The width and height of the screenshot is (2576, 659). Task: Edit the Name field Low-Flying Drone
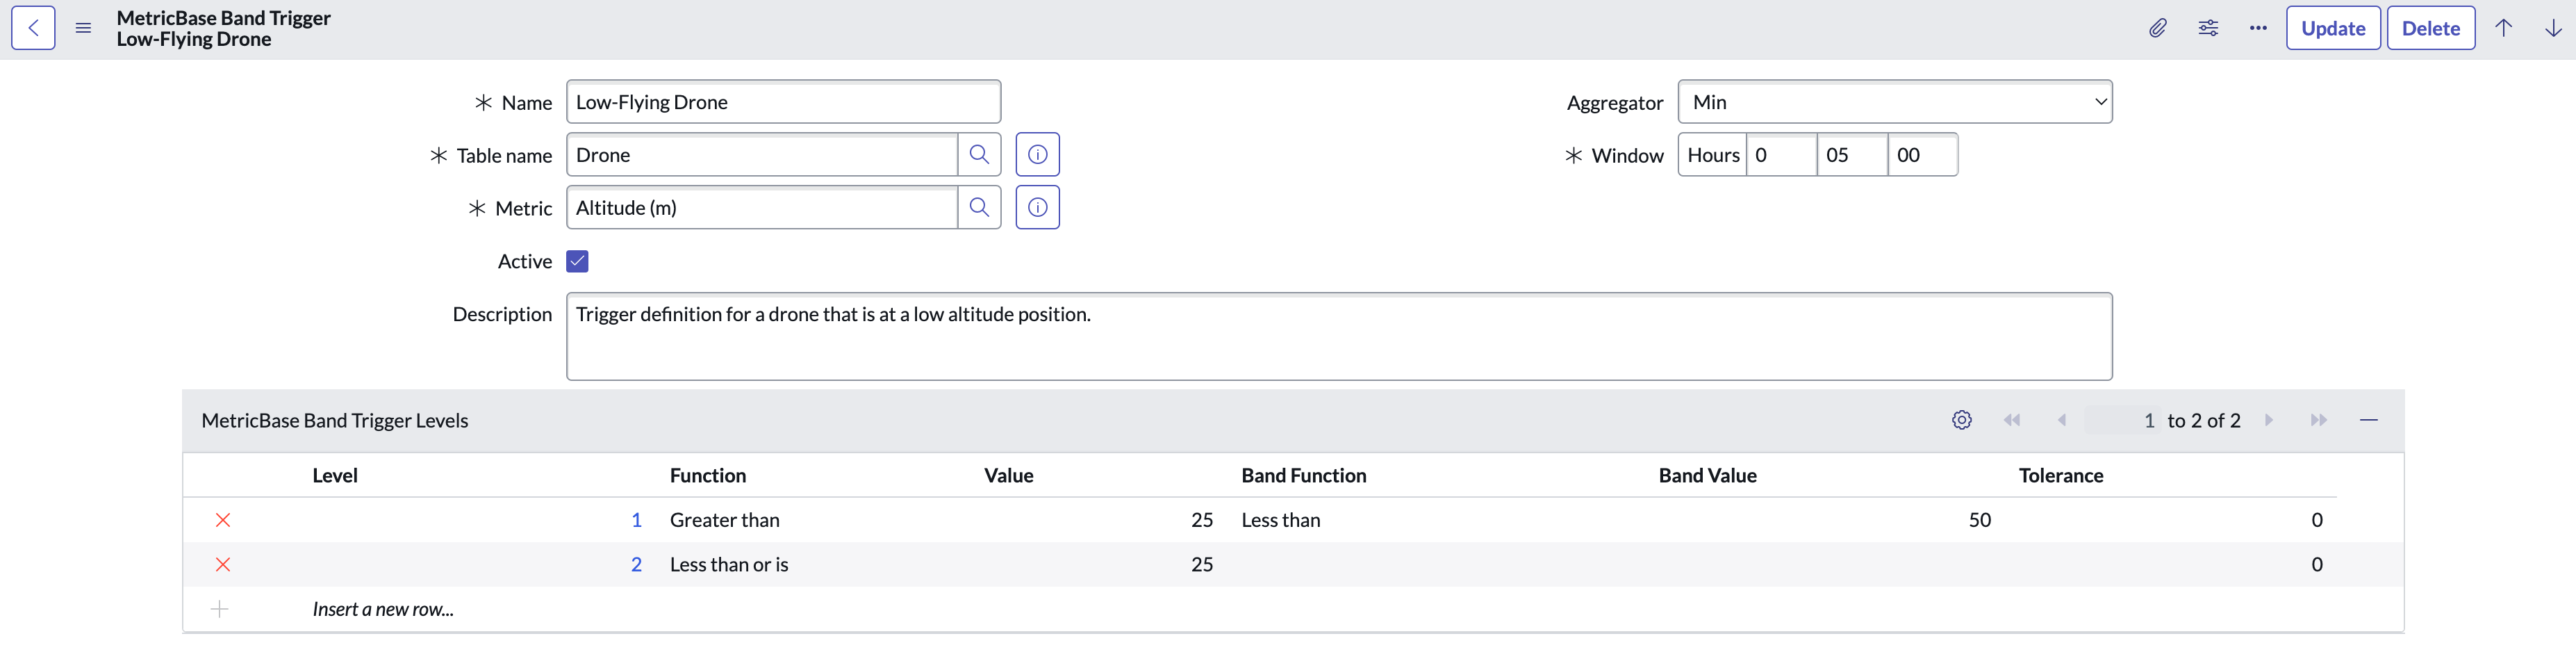pos(783,102)
